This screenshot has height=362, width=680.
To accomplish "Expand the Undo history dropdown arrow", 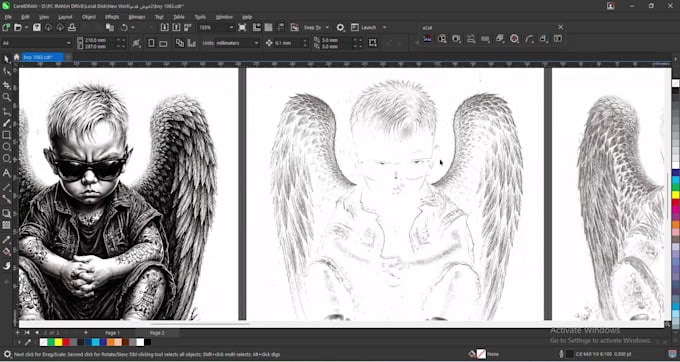I will 133,27.
